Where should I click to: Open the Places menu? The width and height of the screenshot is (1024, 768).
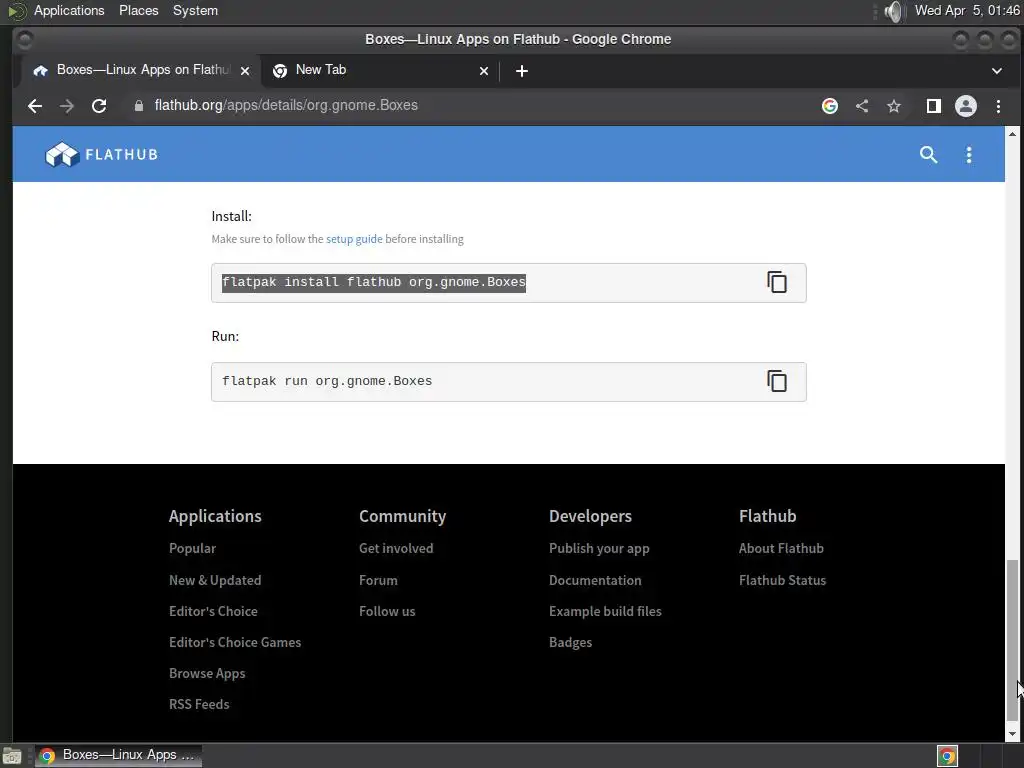(x=138, y=10)
